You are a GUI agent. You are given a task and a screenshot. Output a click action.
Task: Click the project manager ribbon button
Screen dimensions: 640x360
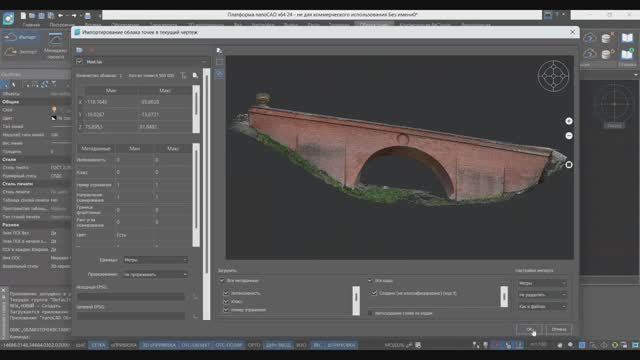(x=56, y=45)
